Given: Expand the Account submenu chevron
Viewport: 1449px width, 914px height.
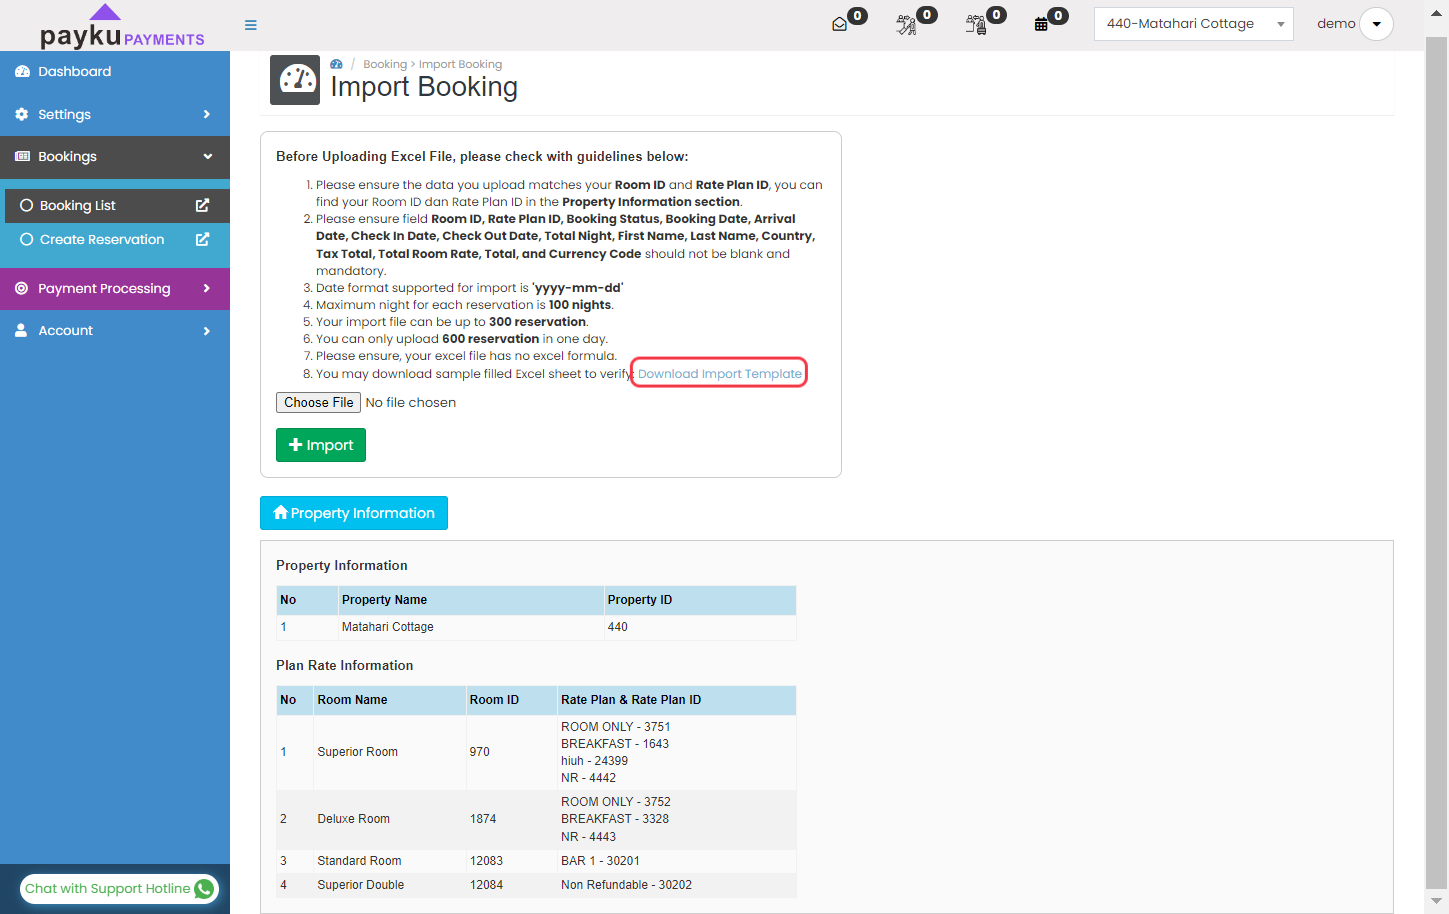Looking at the screenshot, I should [207, 331].
